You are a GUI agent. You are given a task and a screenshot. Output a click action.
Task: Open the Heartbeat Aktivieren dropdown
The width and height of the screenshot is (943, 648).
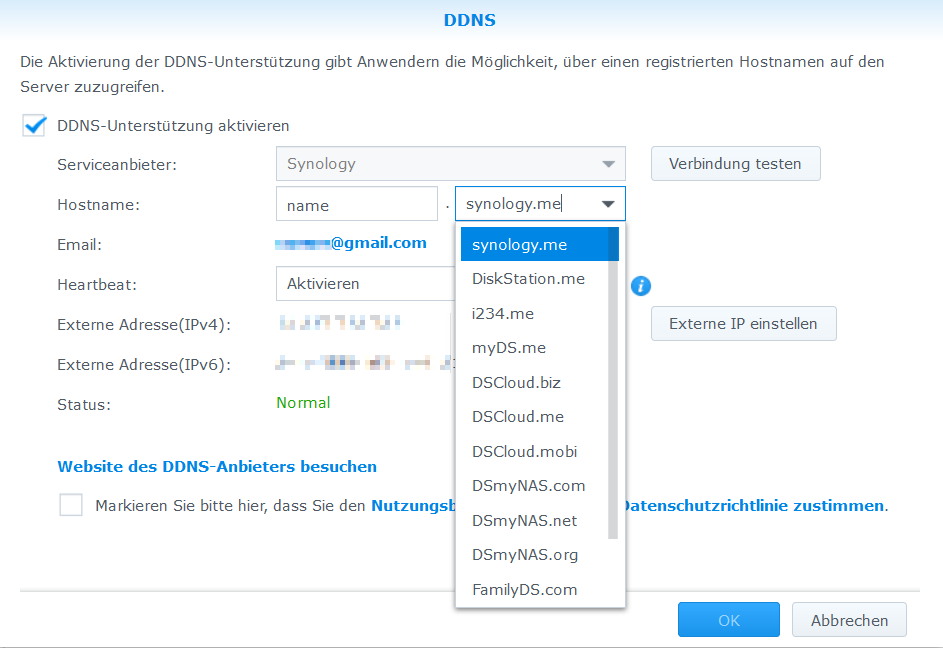point(366,284)
